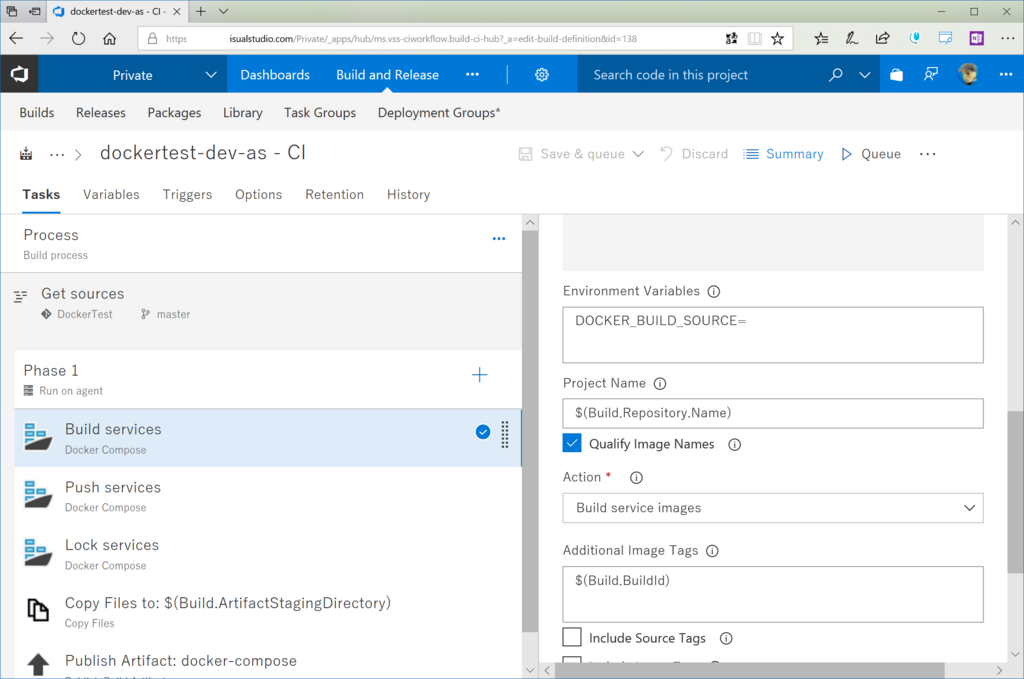Open the more actions ellipsis beside Queue
The height and width of the screenshot is (679, 1024).
pos(927,154)
